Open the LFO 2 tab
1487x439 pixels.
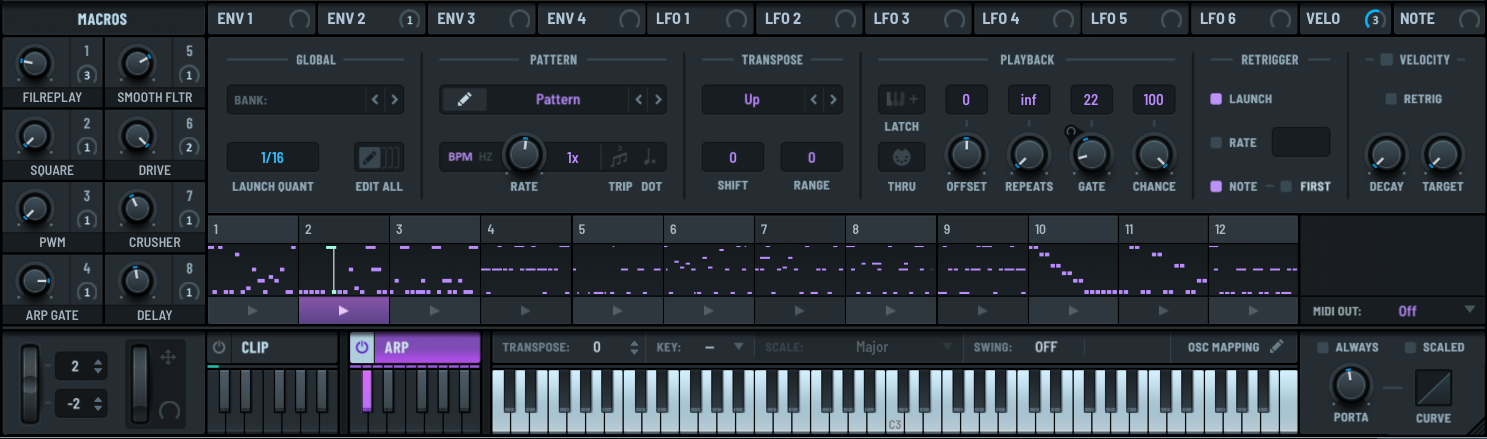[x=809, y=18]
